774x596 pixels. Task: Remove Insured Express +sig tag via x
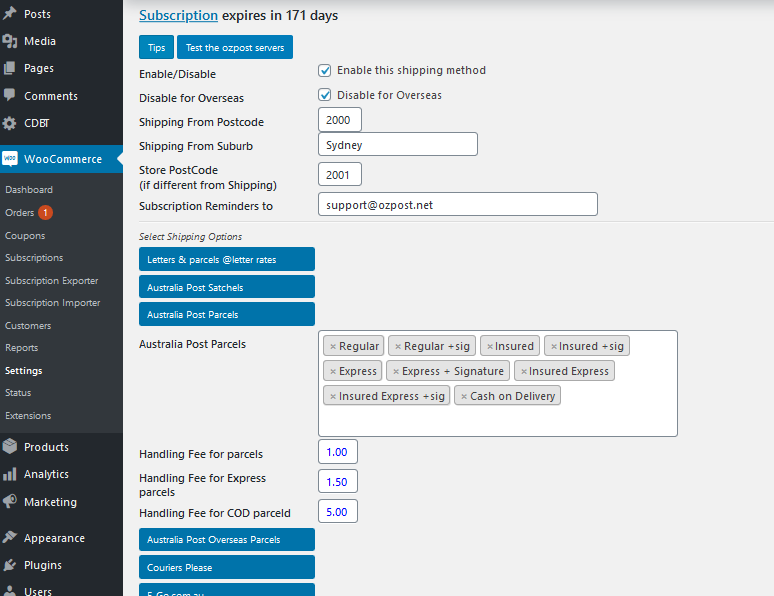click(x=333, y=397)
